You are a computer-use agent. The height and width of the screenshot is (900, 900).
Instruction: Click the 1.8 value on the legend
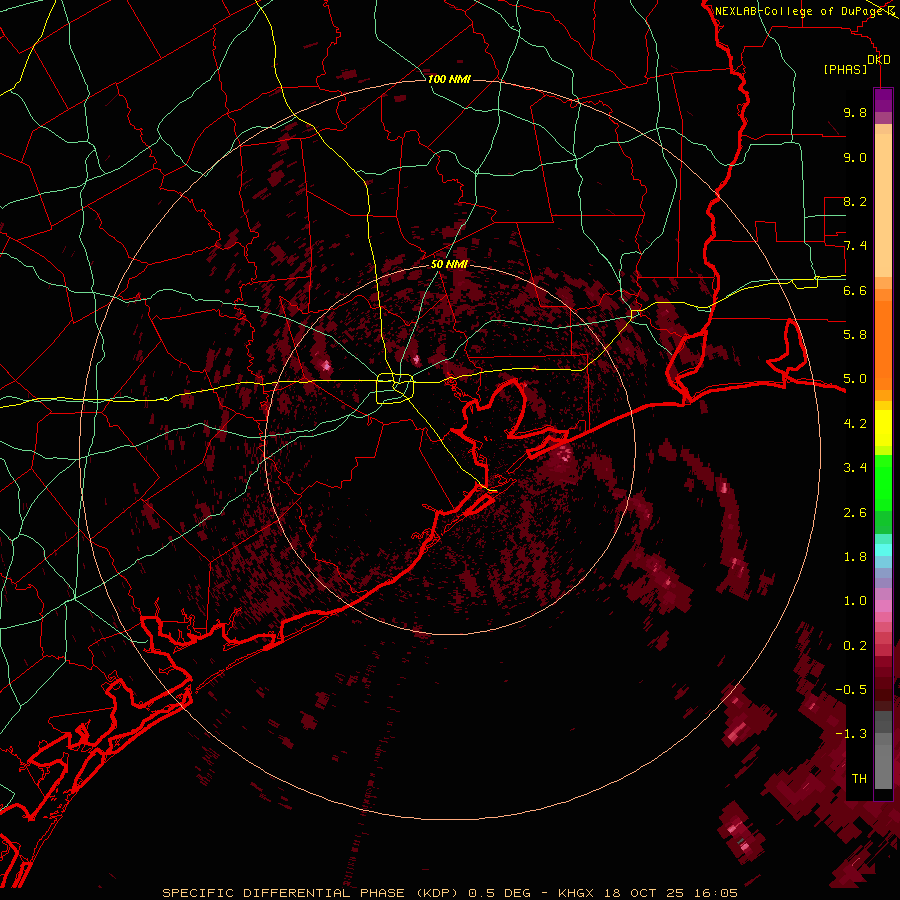click(x=855, y=557)
